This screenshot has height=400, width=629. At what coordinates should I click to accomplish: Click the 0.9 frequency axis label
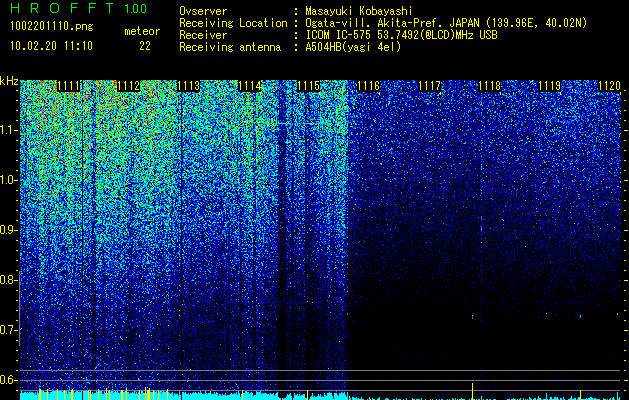point(8,230)
